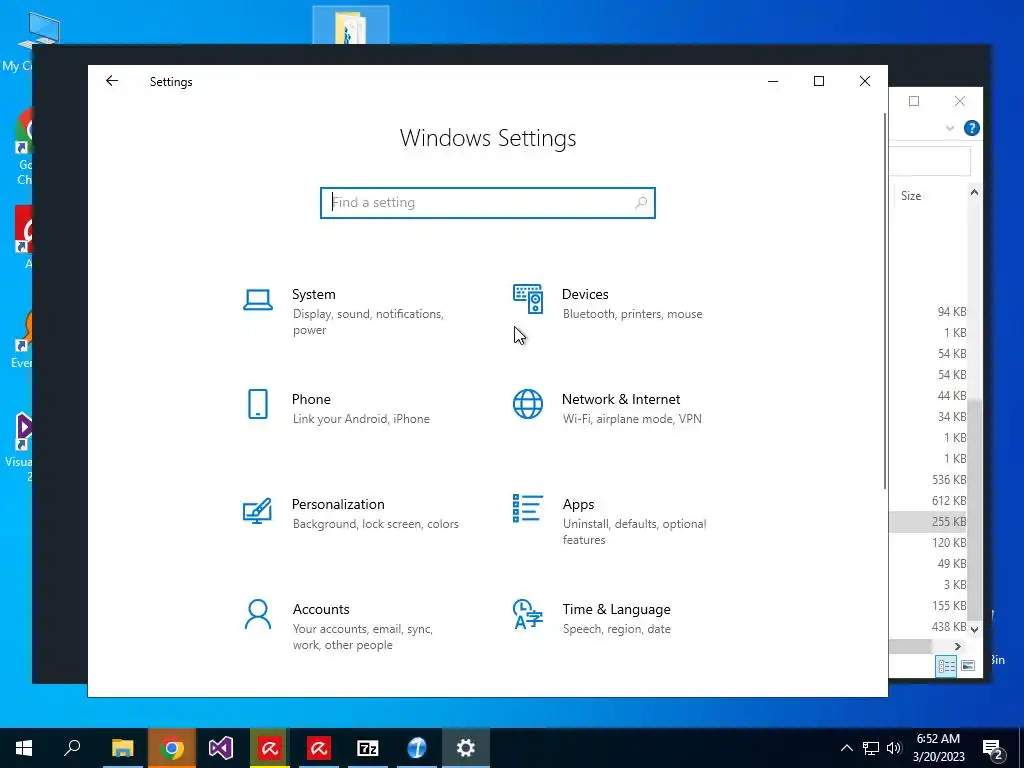Open the Windows Start menu
This screenshot has width=1024, height=768.
click(x=24, y=748)
